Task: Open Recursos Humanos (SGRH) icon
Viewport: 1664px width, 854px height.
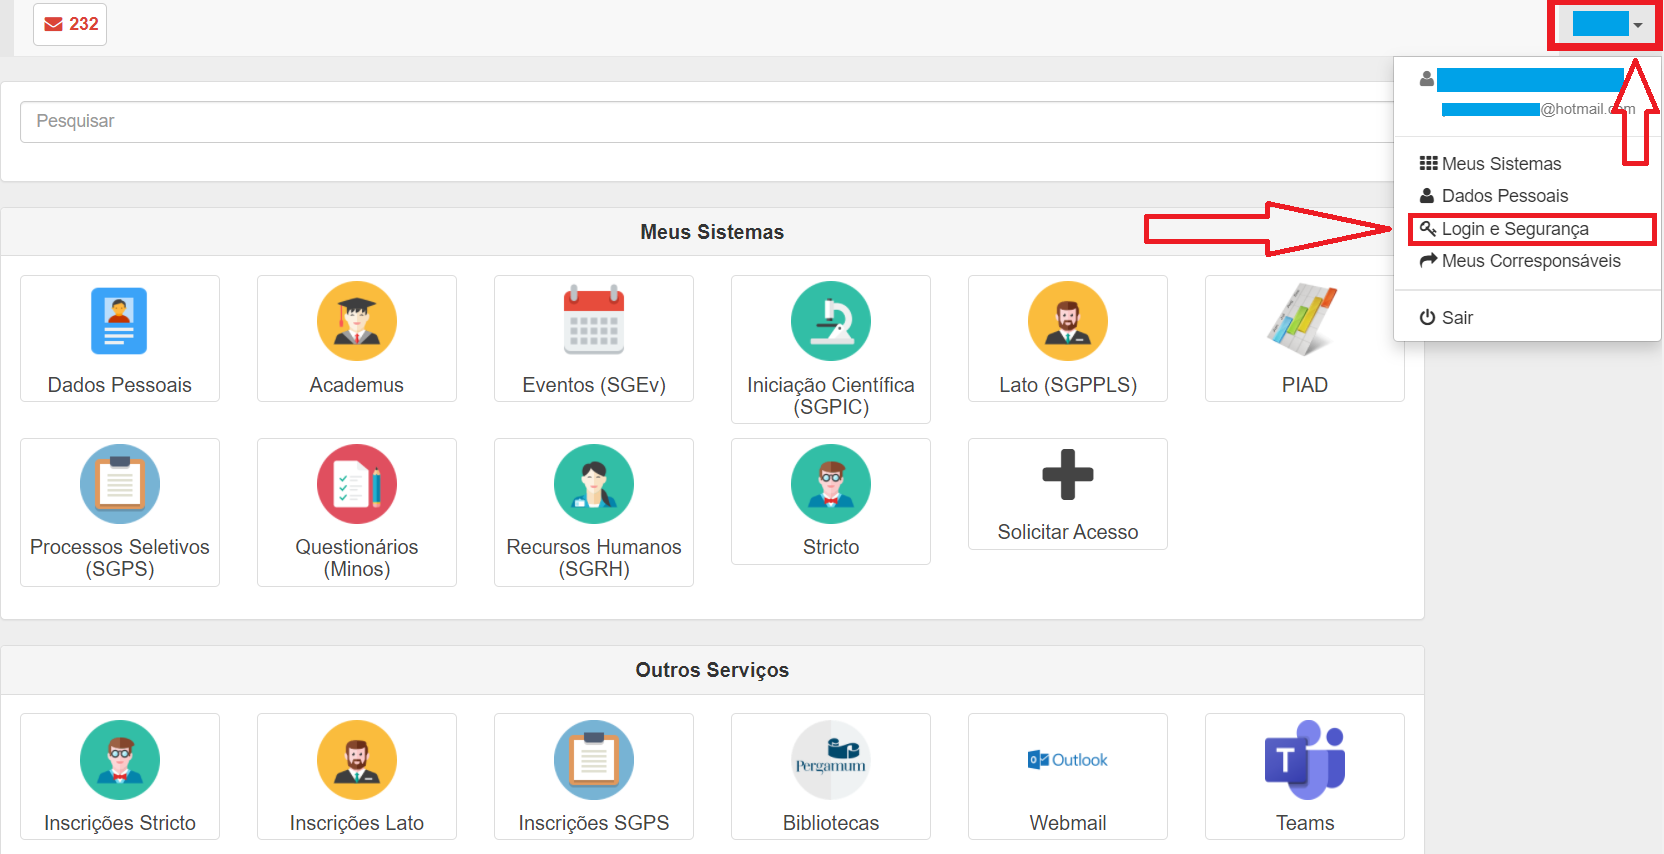Action: click(593, 484)
